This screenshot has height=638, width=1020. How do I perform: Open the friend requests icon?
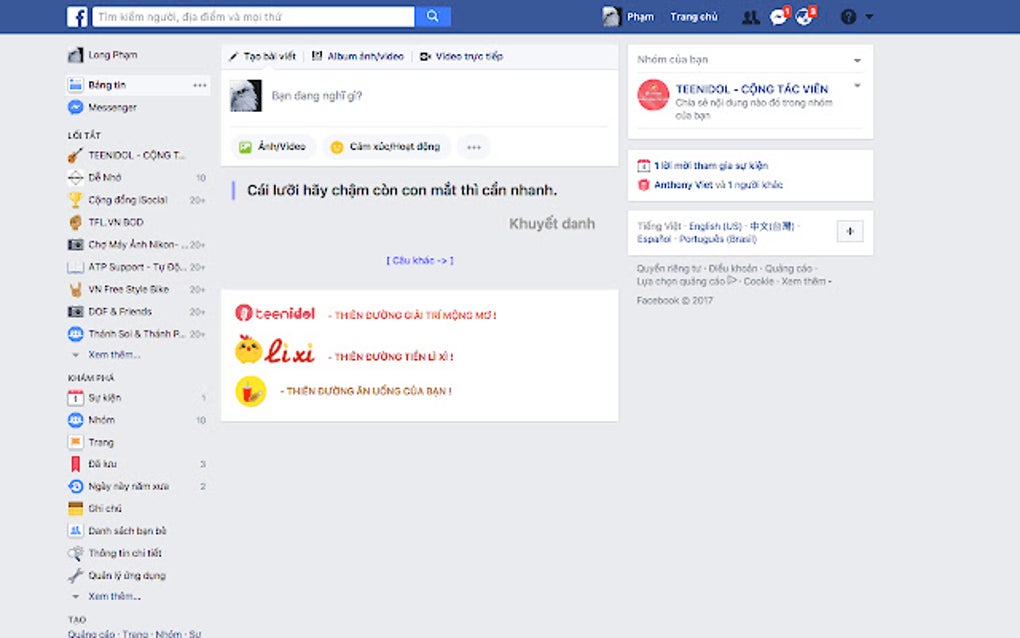coord(752,15)
